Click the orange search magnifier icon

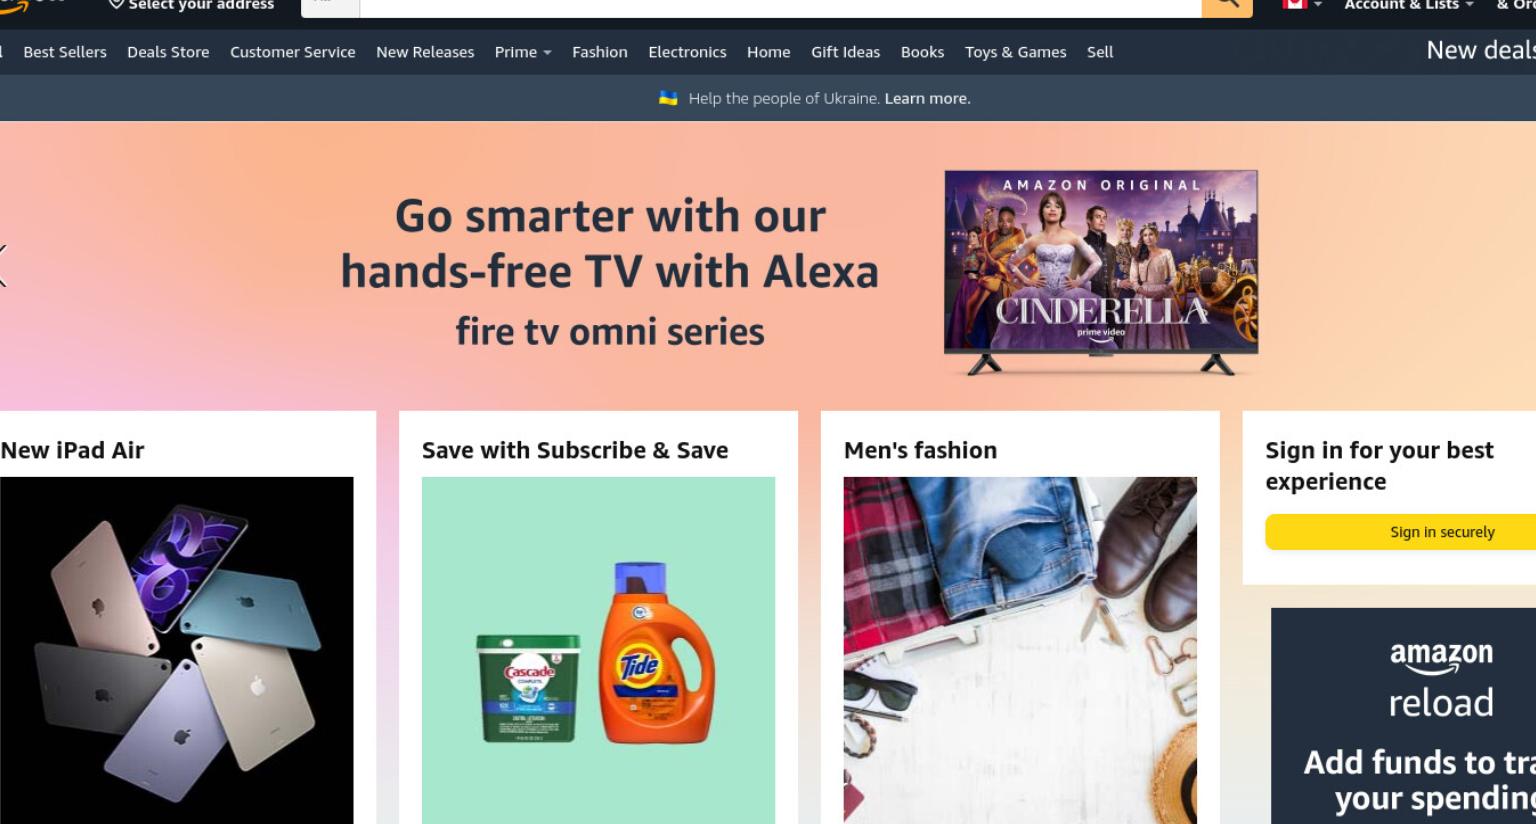click(x=1227, y=5)
